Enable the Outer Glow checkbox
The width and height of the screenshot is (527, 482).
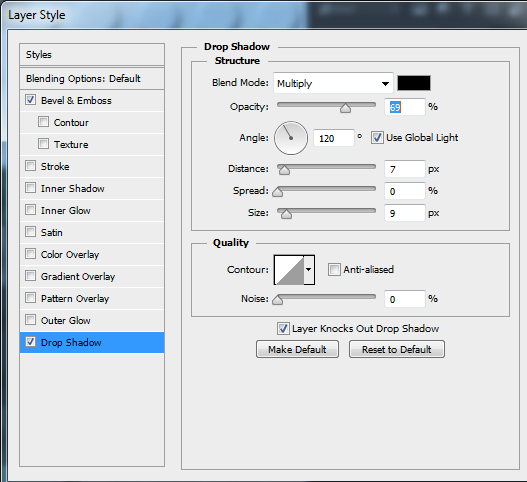tap(30, 320)
